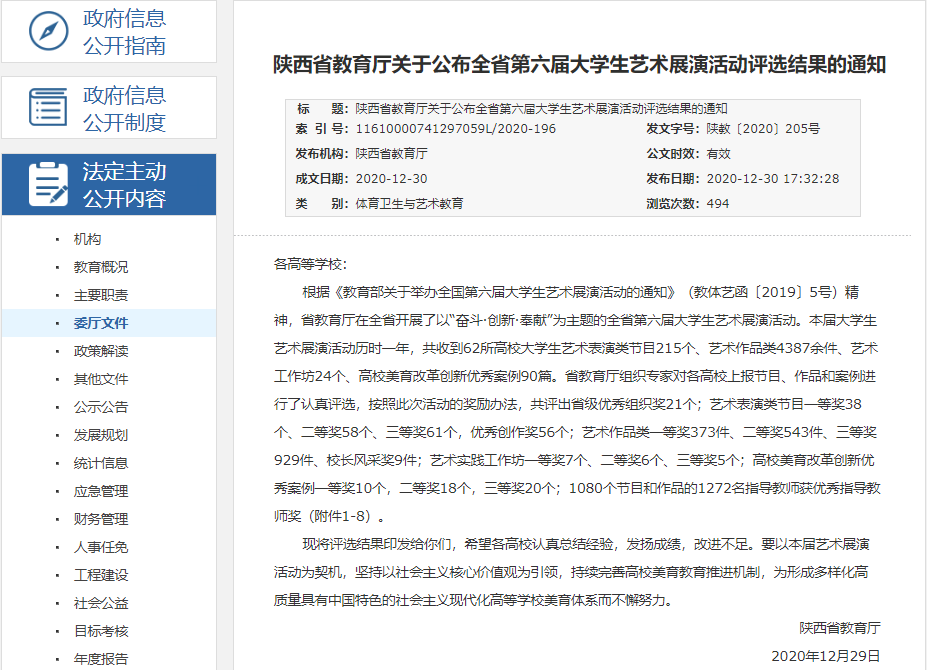The image size is (927, 670).
Task: Open 机构 in sidebar menu
Action: click(x=87, y=239)
